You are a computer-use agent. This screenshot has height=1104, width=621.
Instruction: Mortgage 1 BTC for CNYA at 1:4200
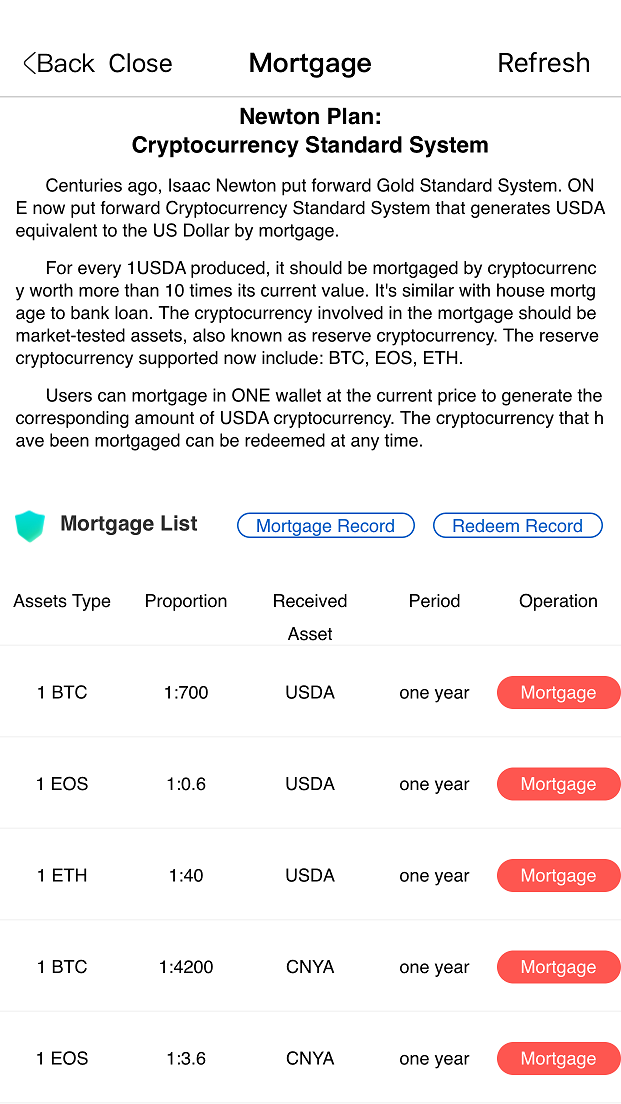pos(558,968)
